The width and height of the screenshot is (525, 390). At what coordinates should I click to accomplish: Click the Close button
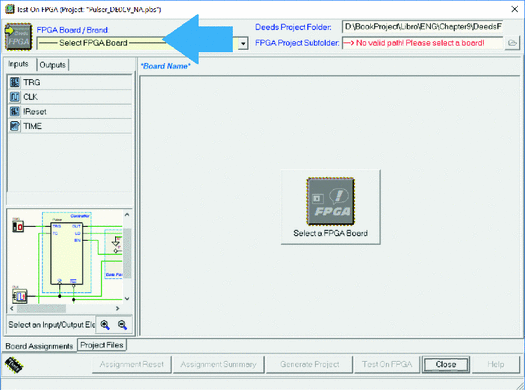tap(446, 364)
